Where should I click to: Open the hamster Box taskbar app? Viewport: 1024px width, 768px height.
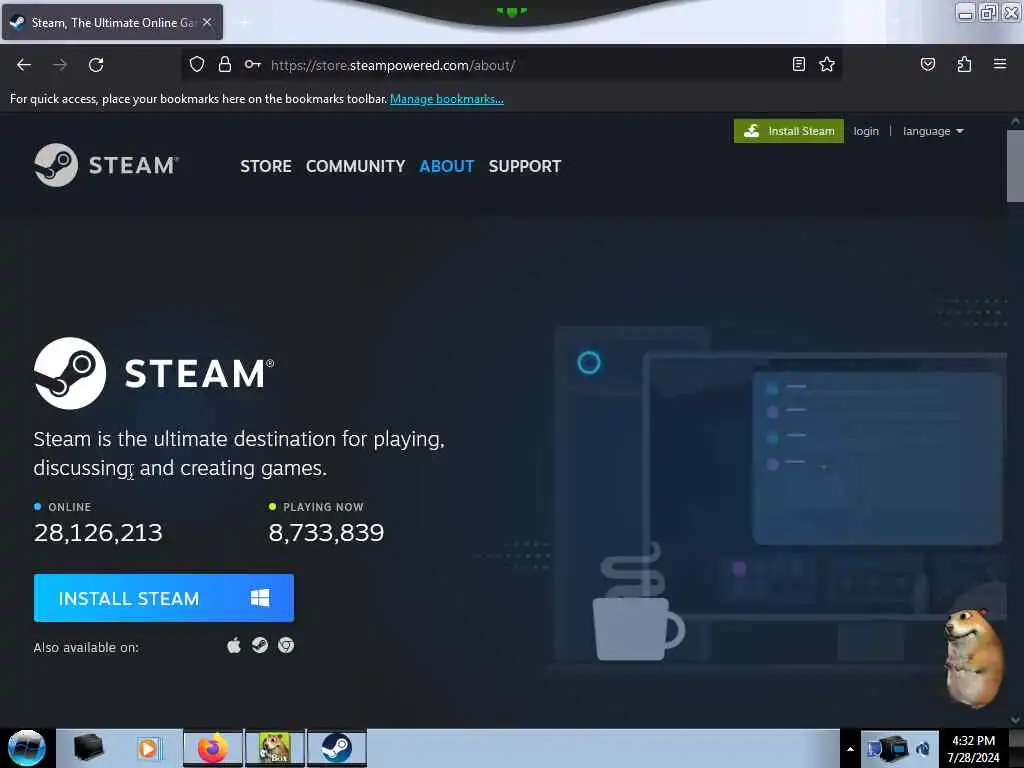[275, 748]
